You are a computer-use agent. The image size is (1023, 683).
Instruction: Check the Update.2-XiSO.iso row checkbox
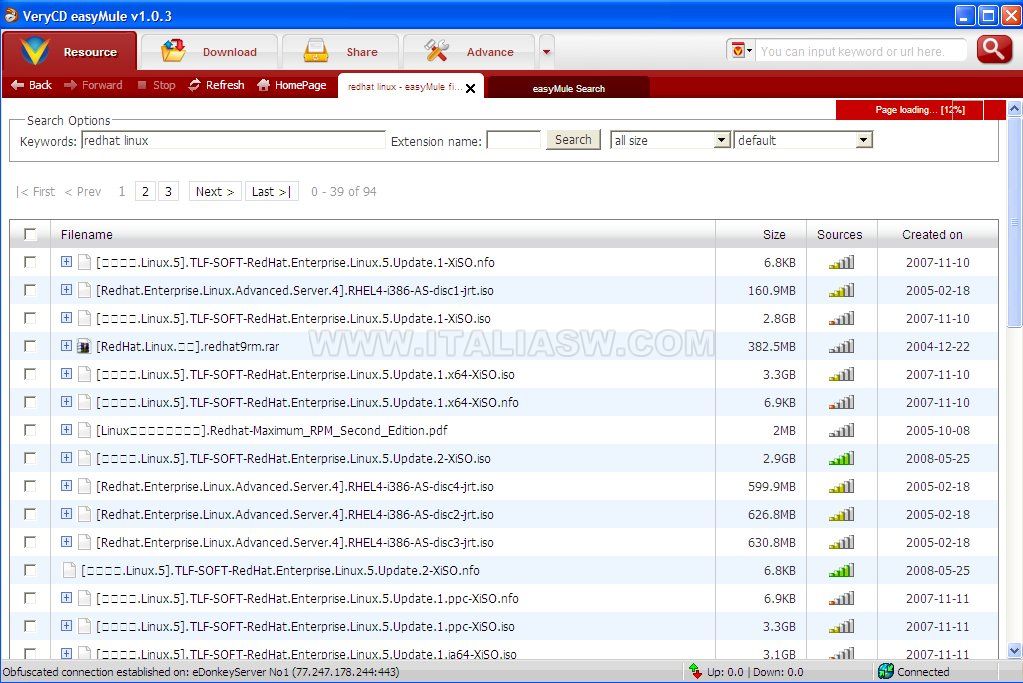click(x=30, y=459)
